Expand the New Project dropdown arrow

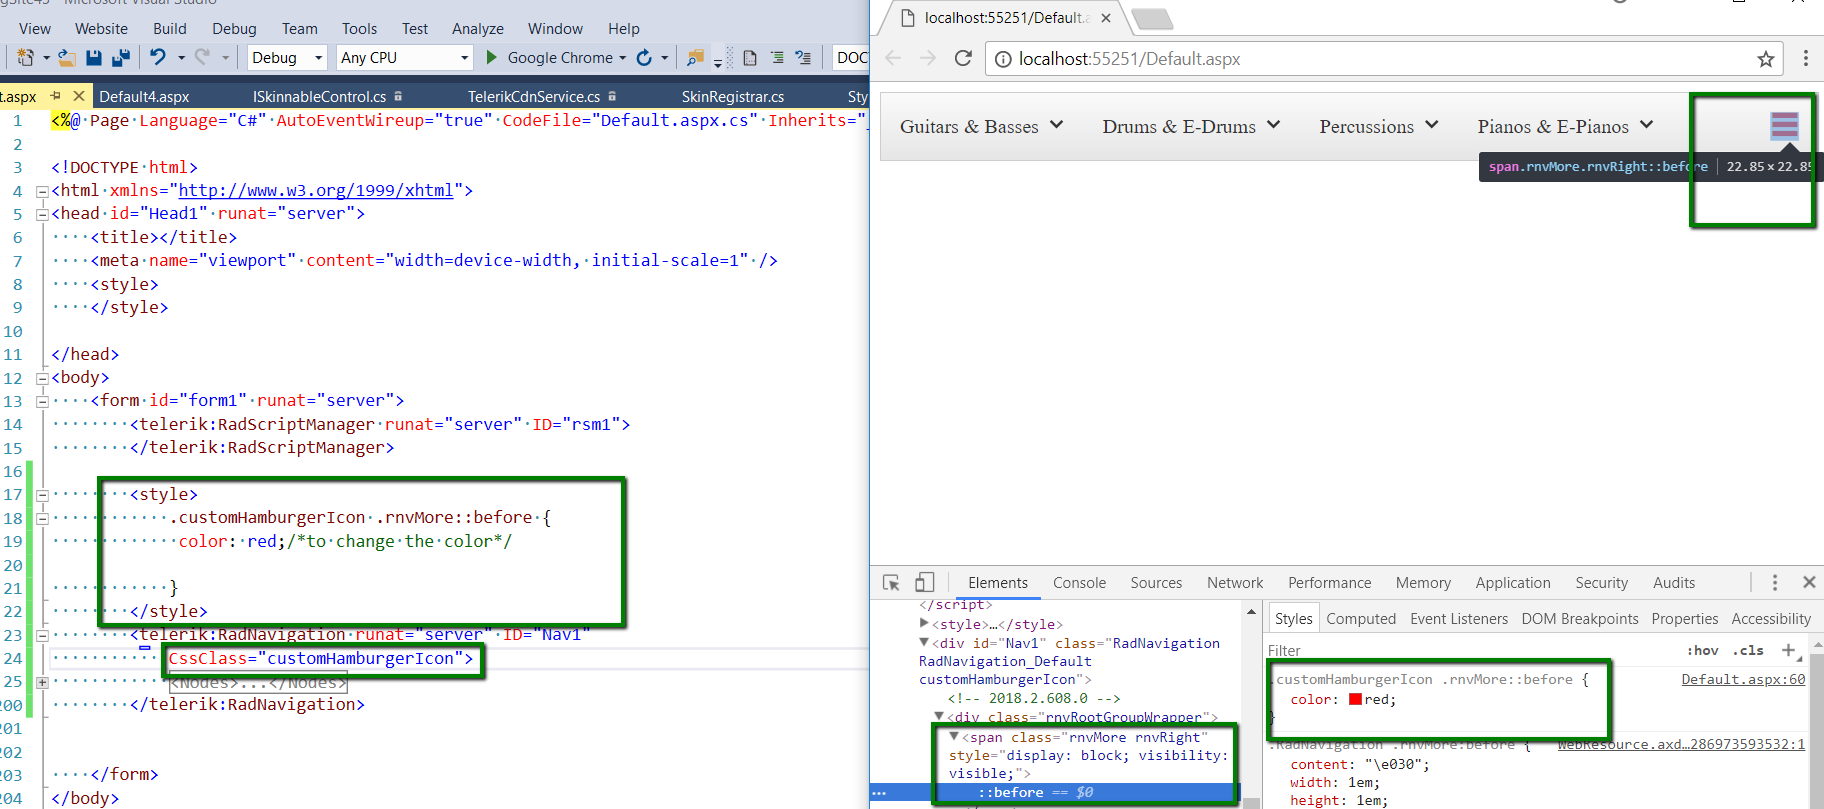tap(46, 58)
